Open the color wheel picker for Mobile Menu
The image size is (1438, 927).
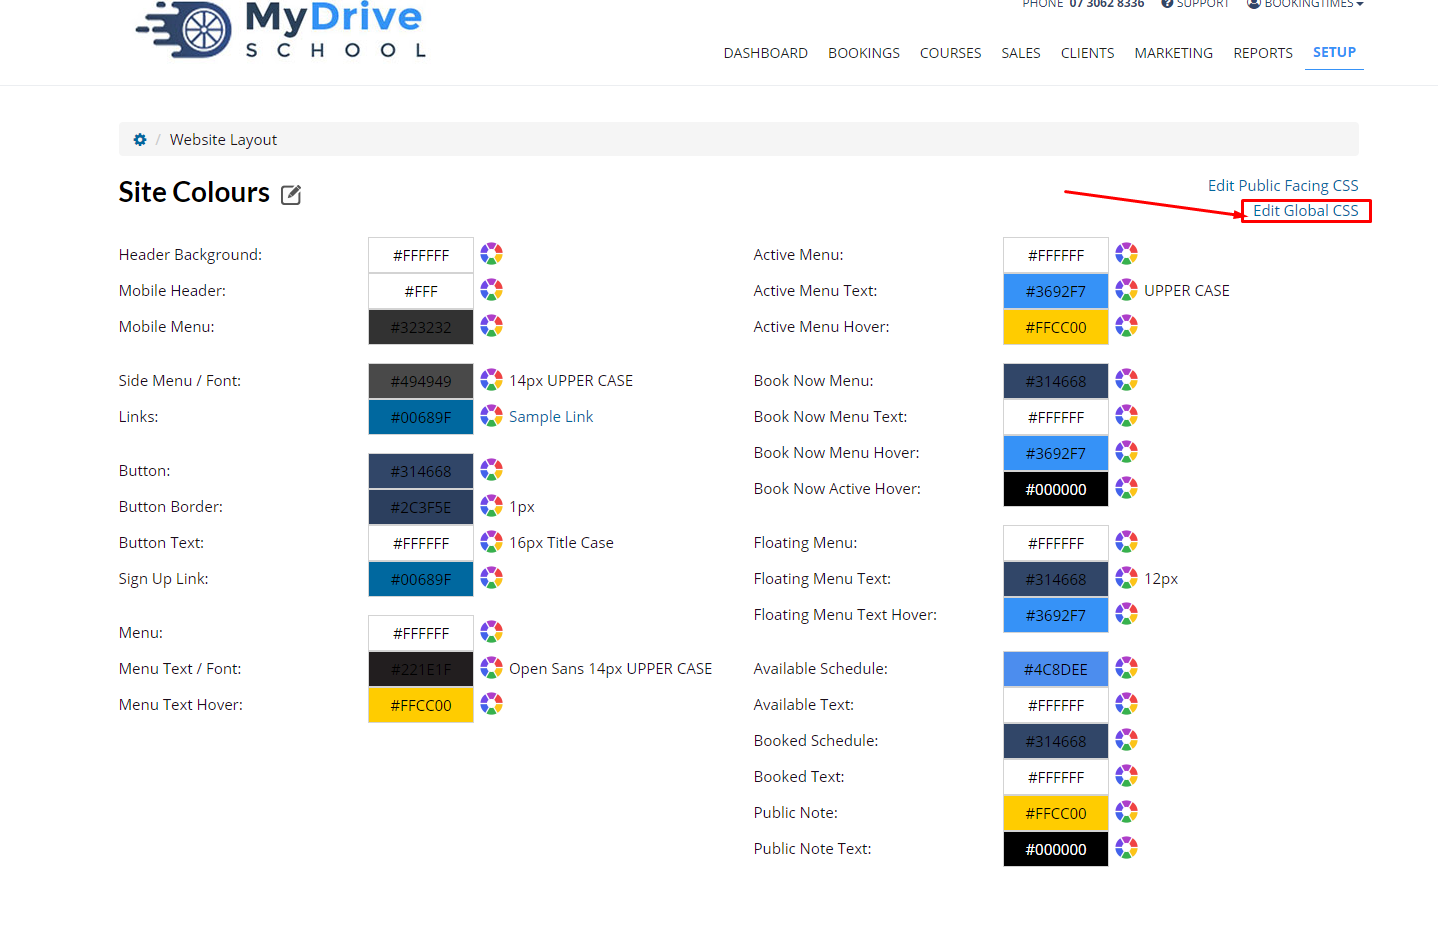491,326
